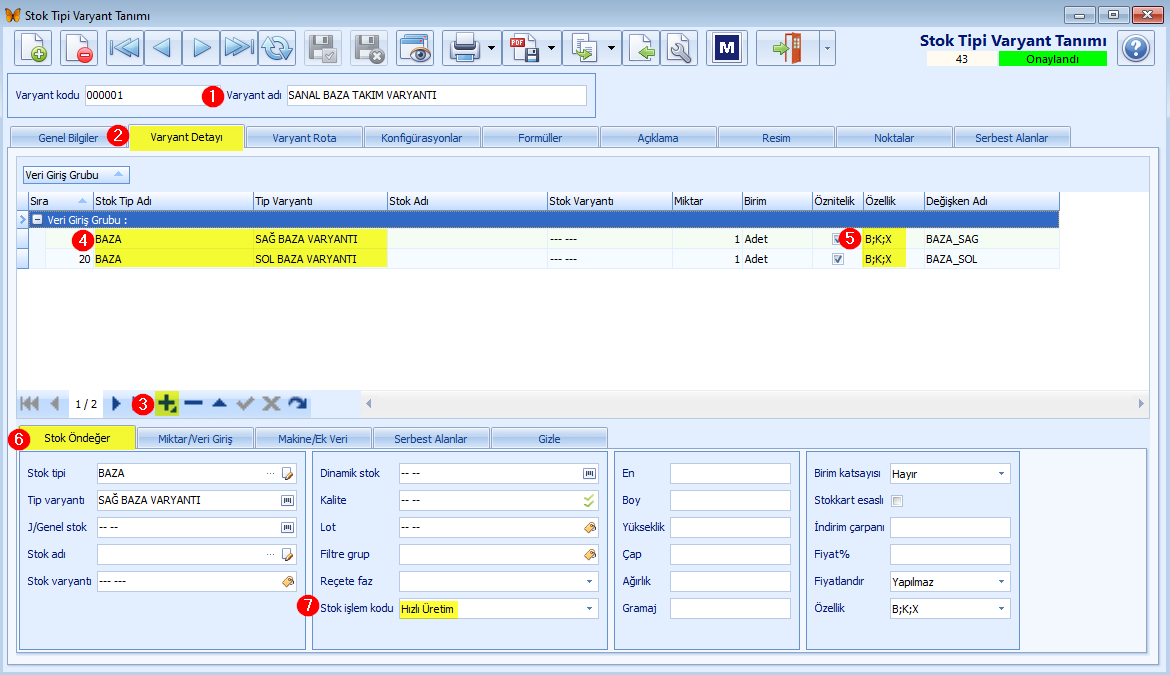Click the up triangle edit icon in grid navigator
This screenshot has height=675, width=1170.
219,404
